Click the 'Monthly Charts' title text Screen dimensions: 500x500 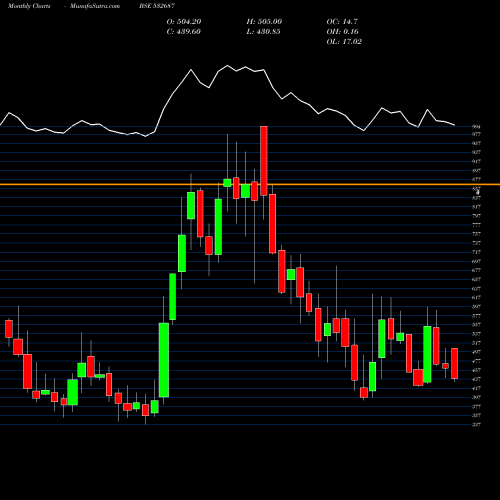[x=29, y=6]
